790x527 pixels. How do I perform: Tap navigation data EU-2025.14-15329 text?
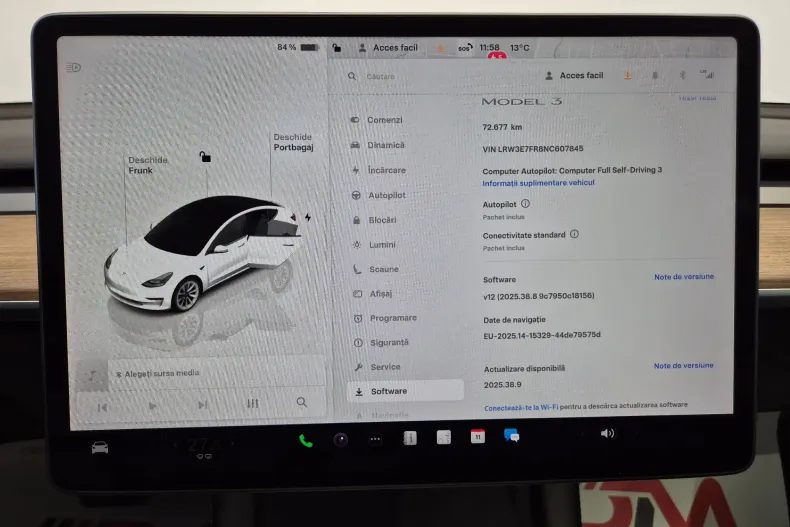pos(542,335)
